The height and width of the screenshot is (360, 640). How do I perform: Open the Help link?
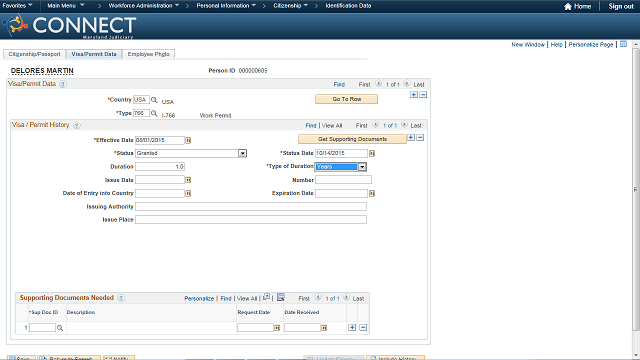point(556,44)
